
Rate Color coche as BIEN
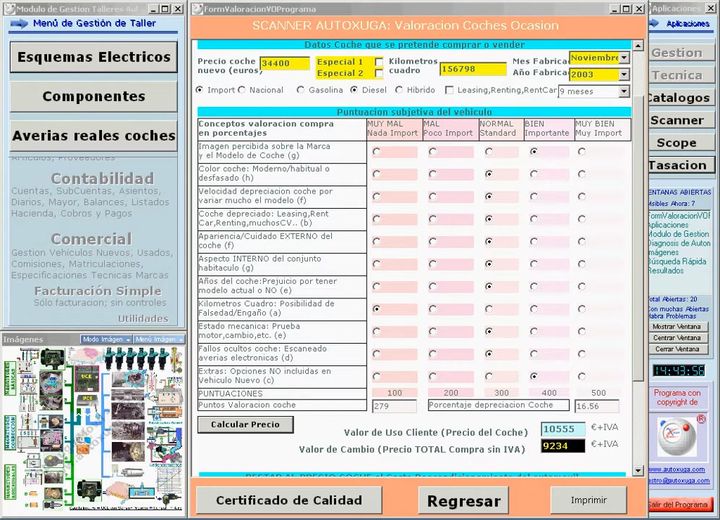pyautogui.click(x=534, y=174)
